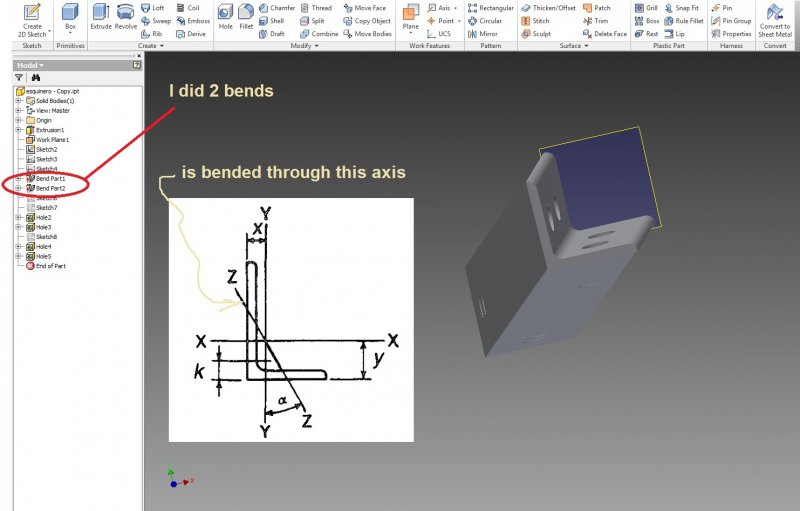This screenshot has width=800, height=511.
Task: Start a new 2D sketch
Action: 32,20
